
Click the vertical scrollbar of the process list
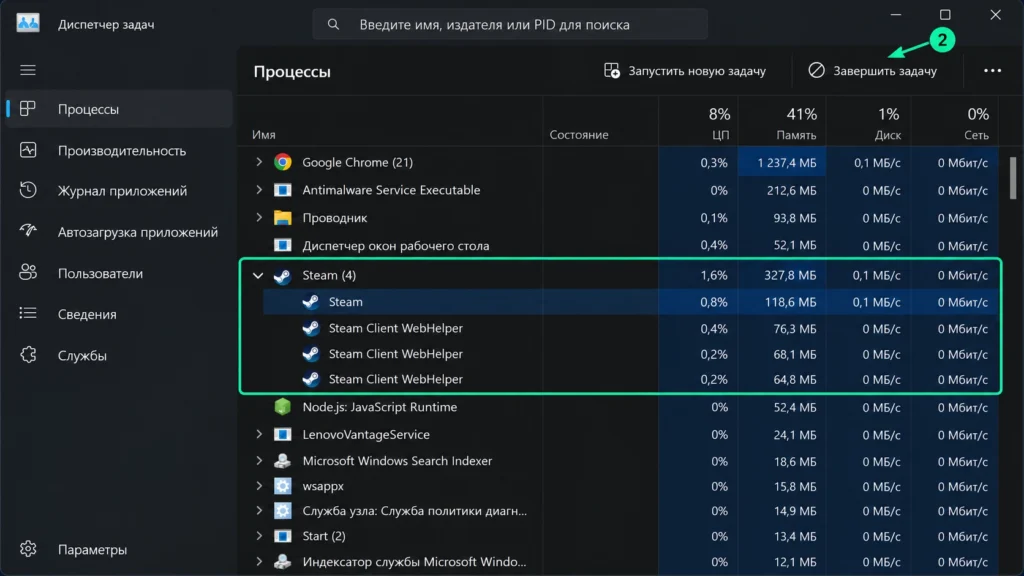[x=1013, y=178]
